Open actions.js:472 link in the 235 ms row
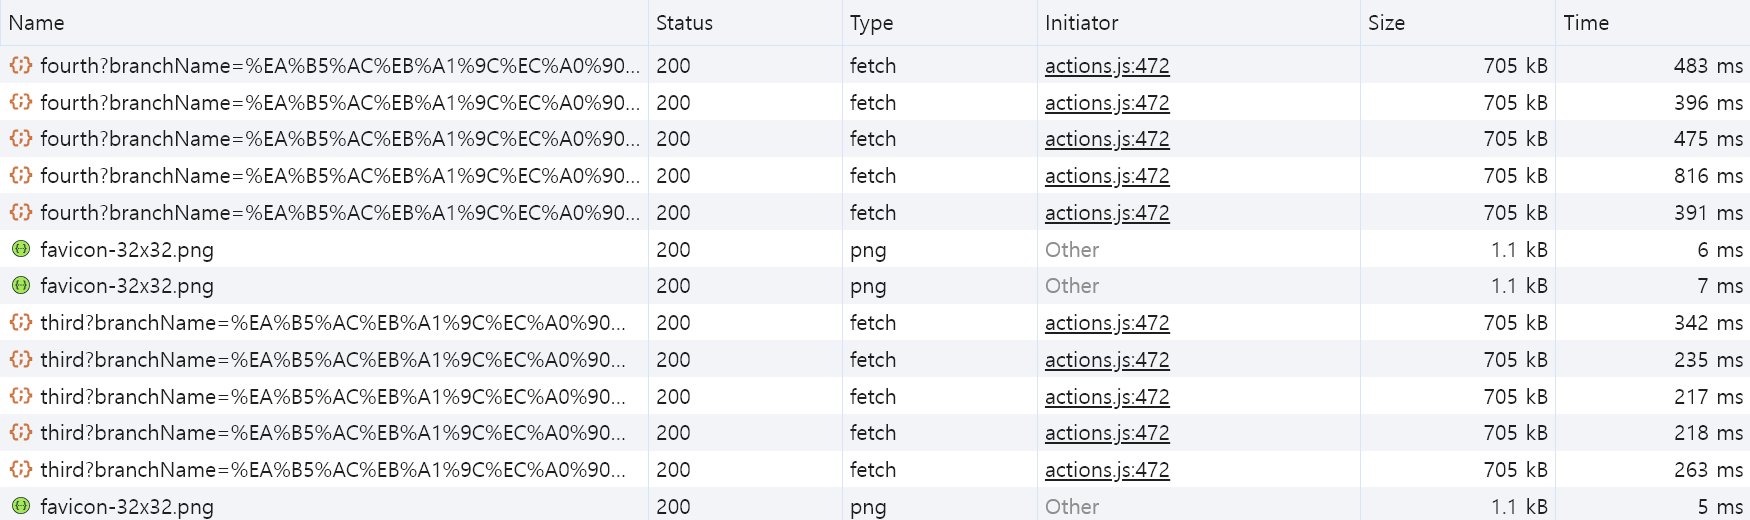This screenshot has width=1750, height=520. (1106, 360)
